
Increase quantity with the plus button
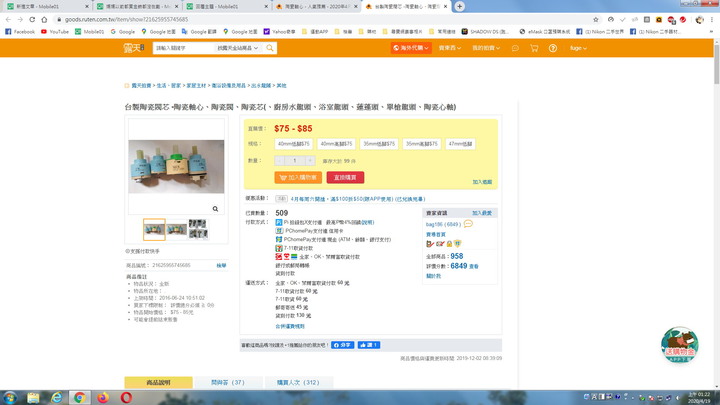[x=310, y=160]
